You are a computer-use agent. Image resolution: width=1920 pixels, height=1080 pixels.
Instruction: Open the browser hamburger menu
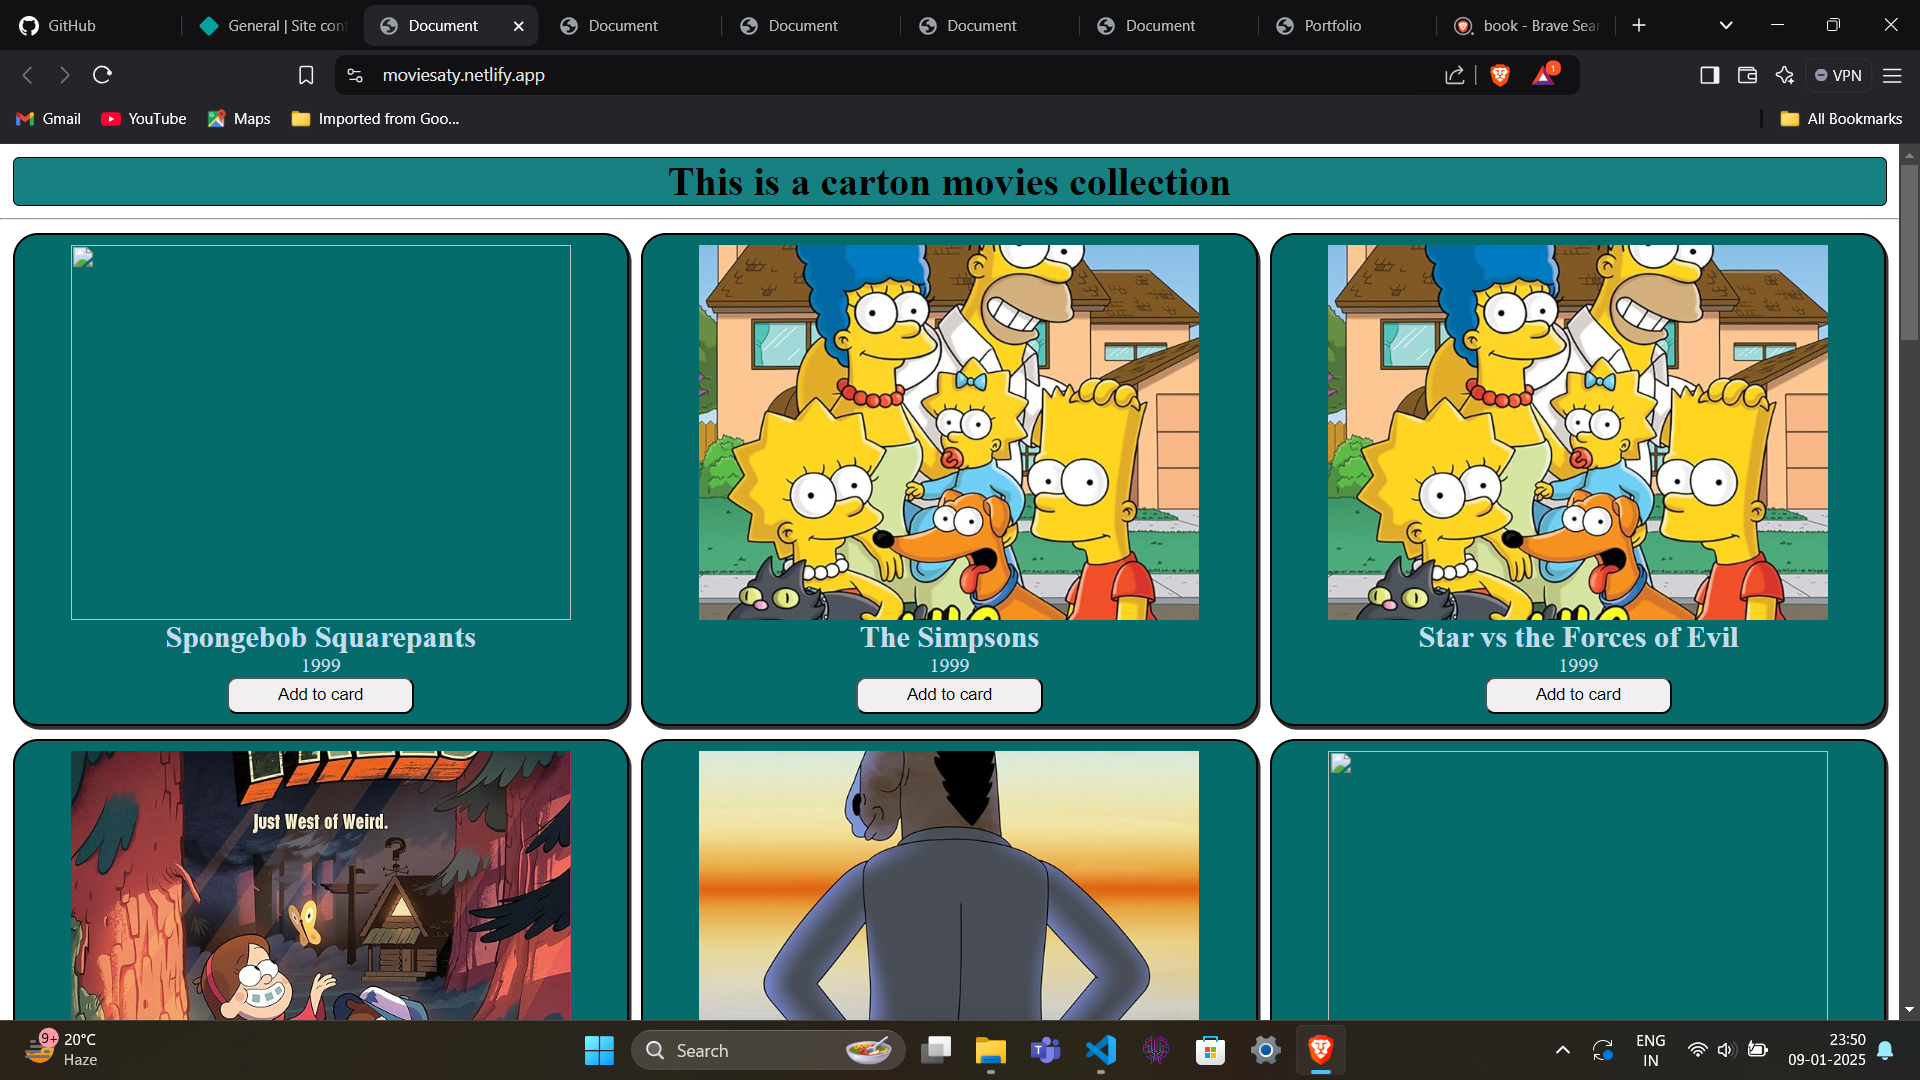(1892, 75)
